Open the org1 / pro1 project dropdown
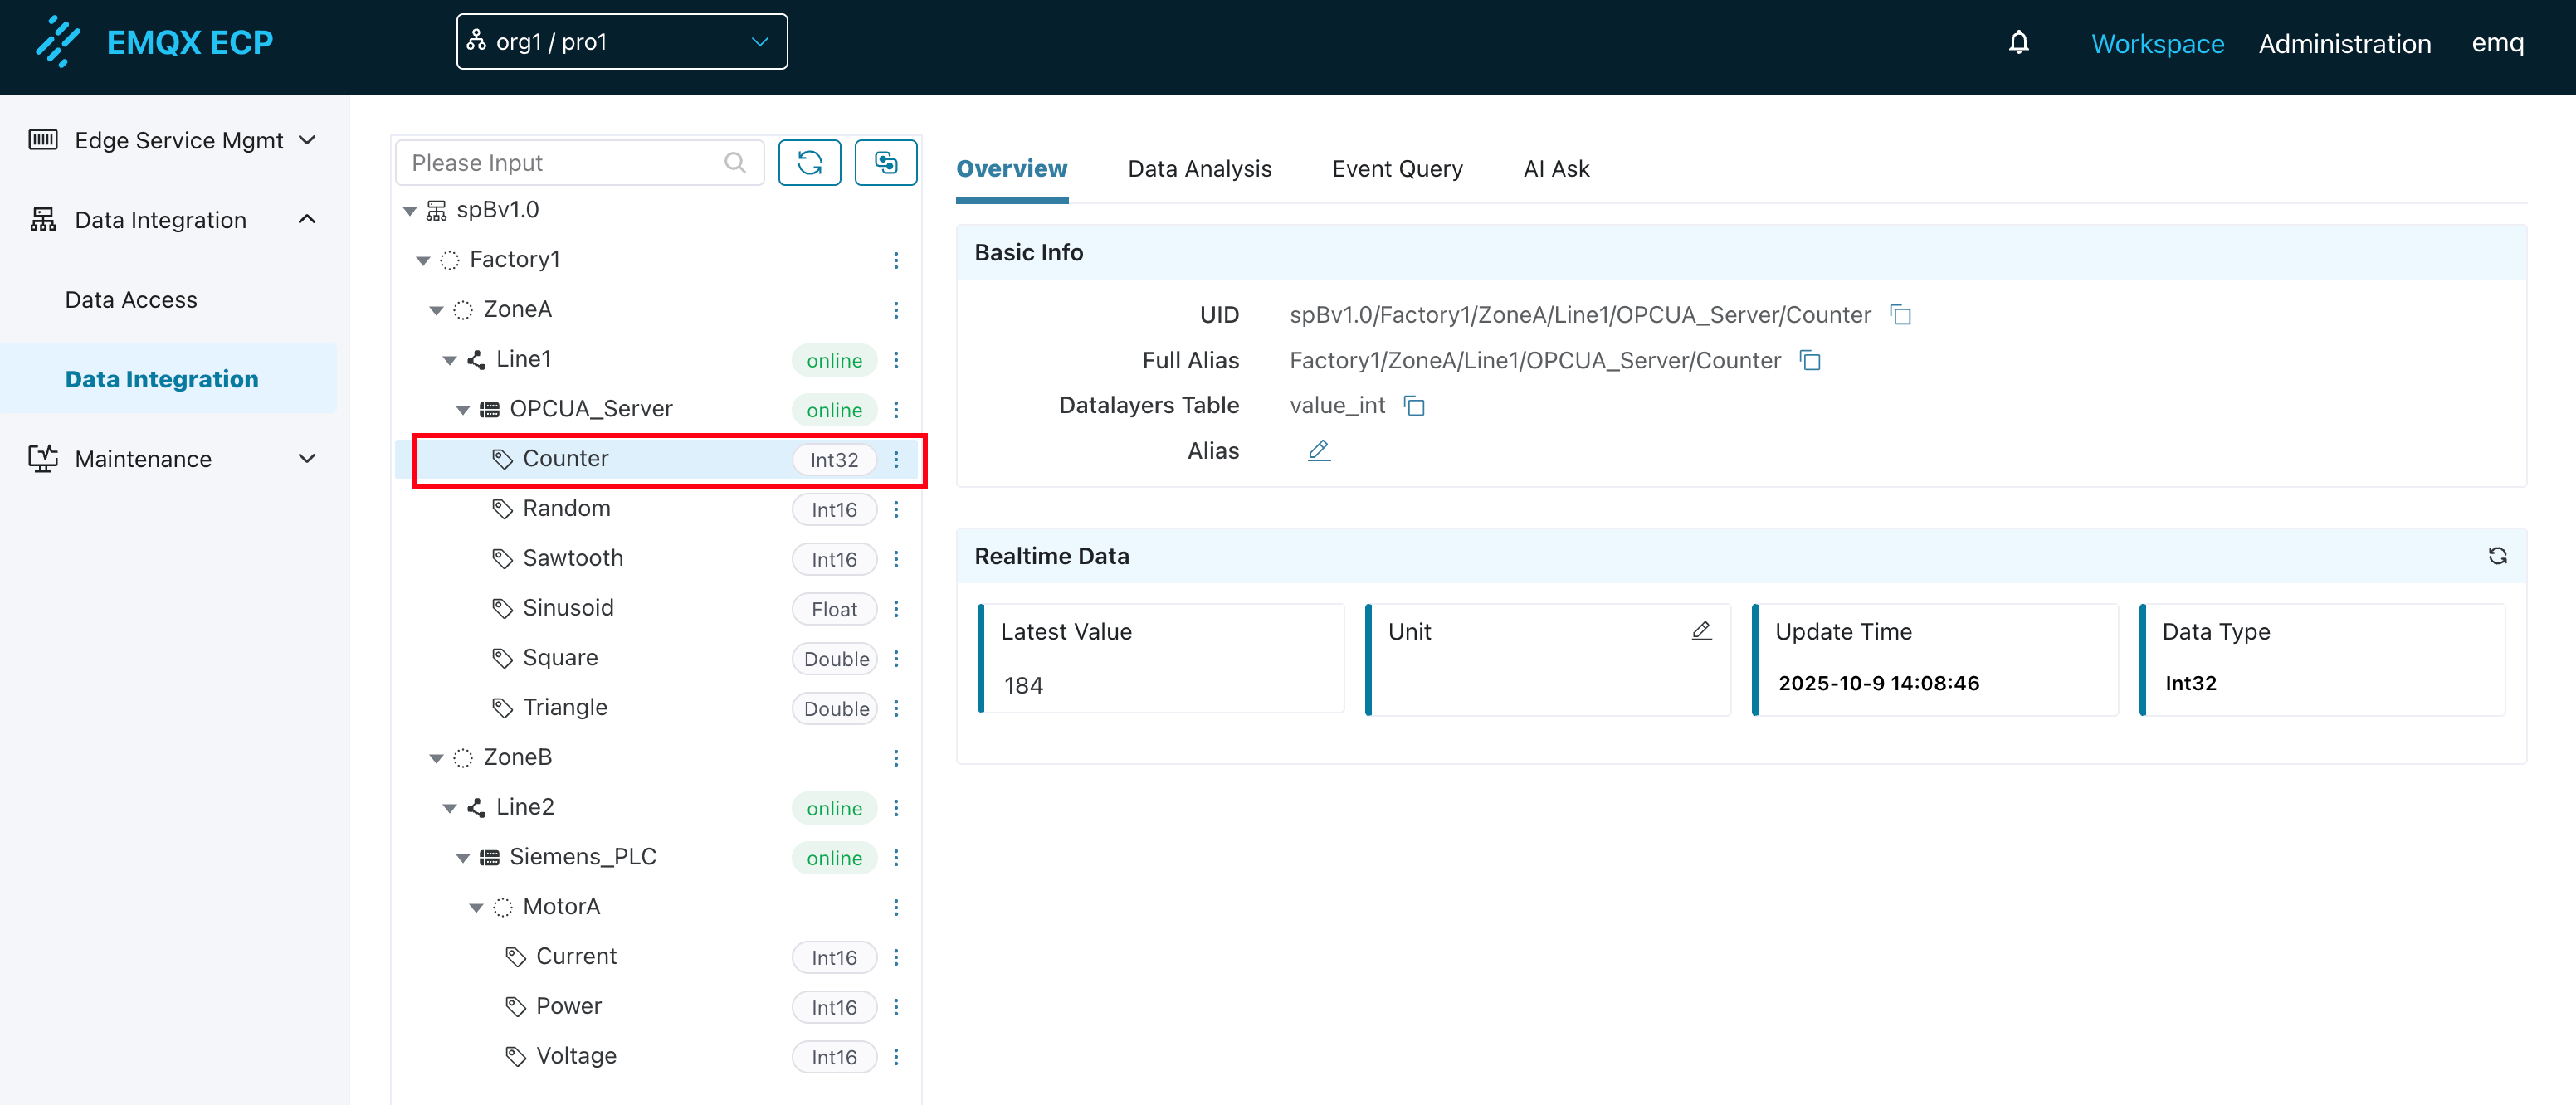This screenshot has height=1105, width=2576. coord(621,42)
